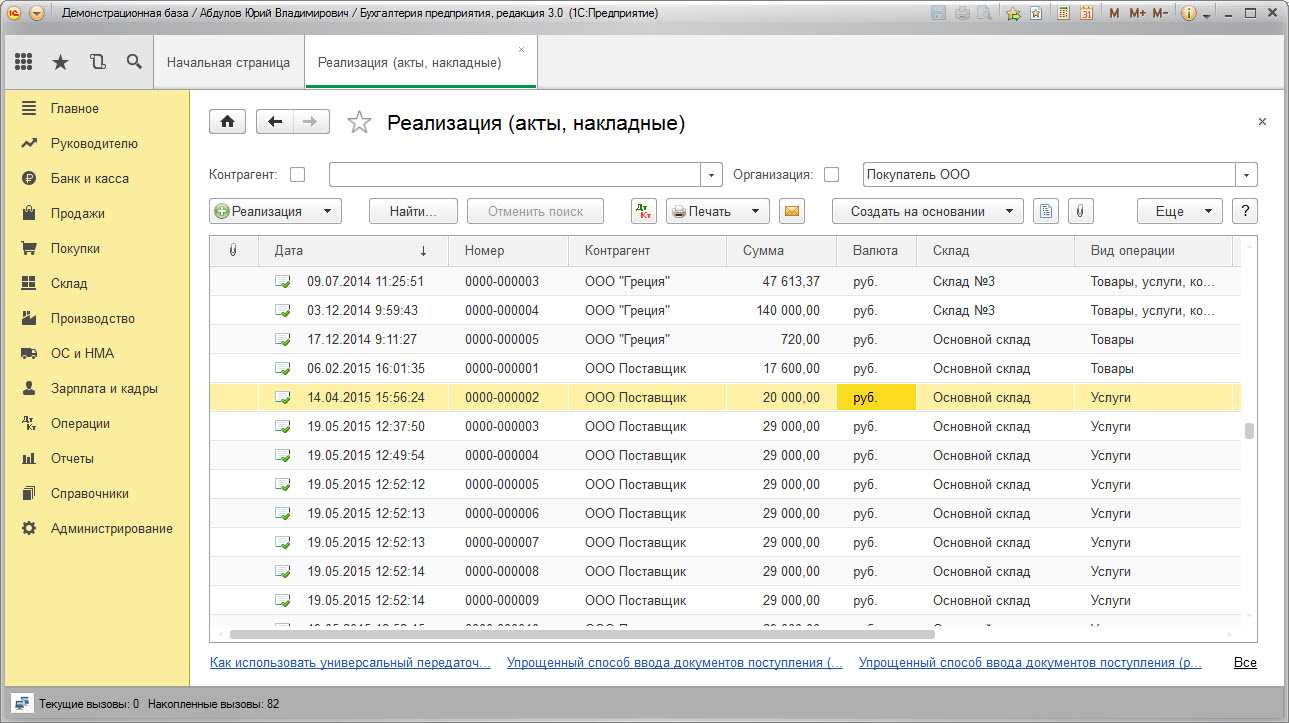Click the Найти... button
Viewport: 1289px width, 723px height.
[x=413, y=211]
